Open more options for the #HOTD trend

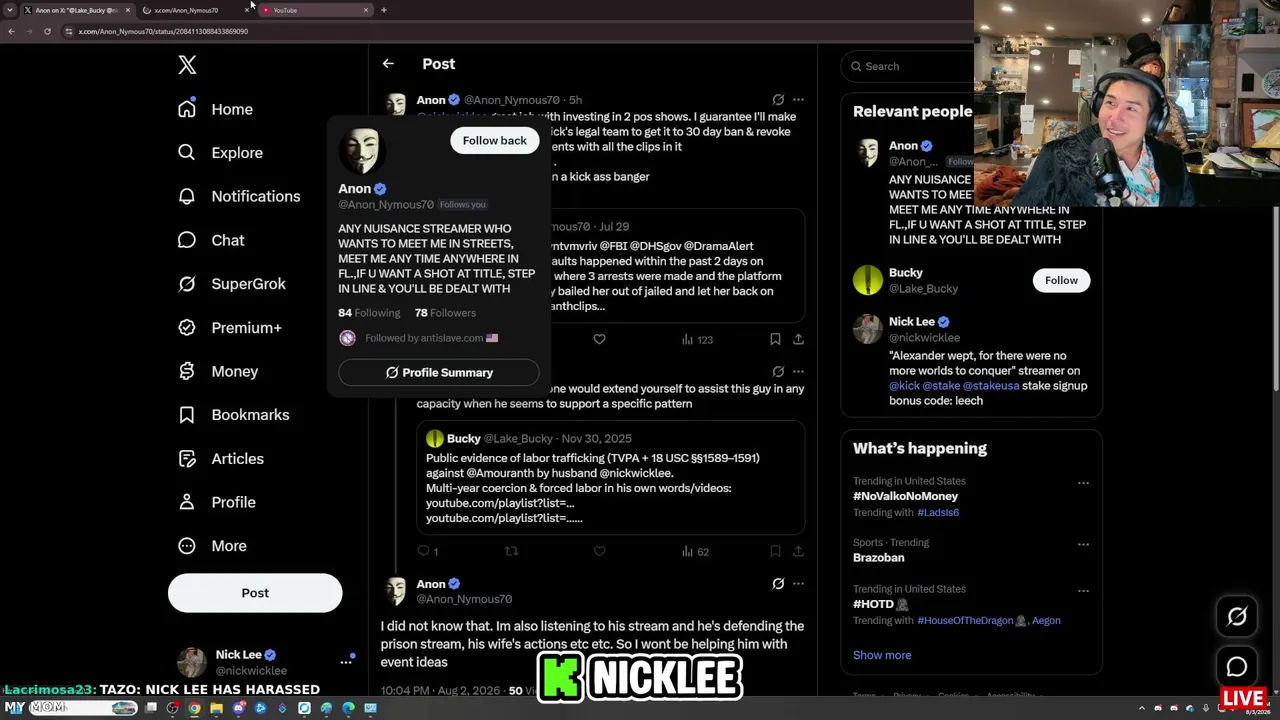[x=1083, y=591]
